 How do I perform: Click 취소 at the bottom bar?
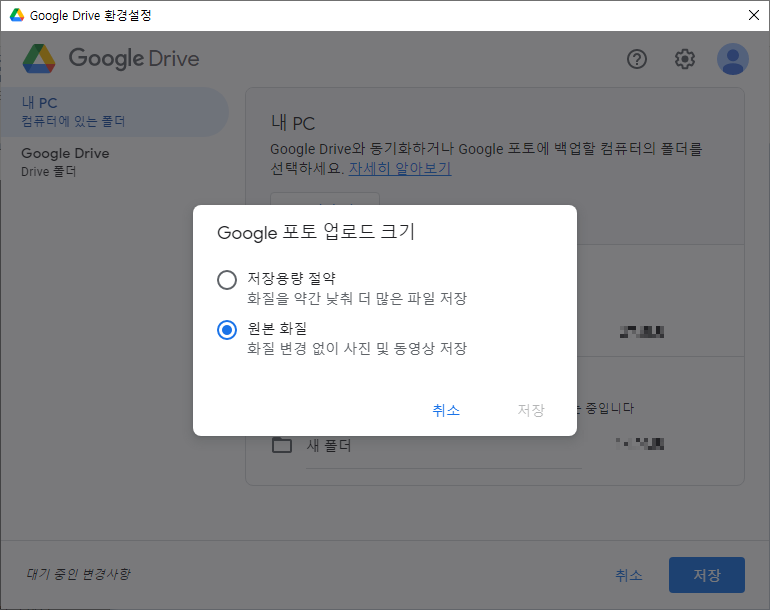(629, 575)
